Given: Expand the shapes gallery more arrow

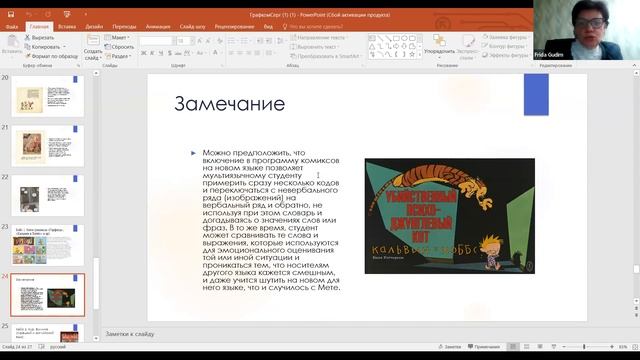Looking at the screenshot, I should pyautogui.click(x=420, y=55).
